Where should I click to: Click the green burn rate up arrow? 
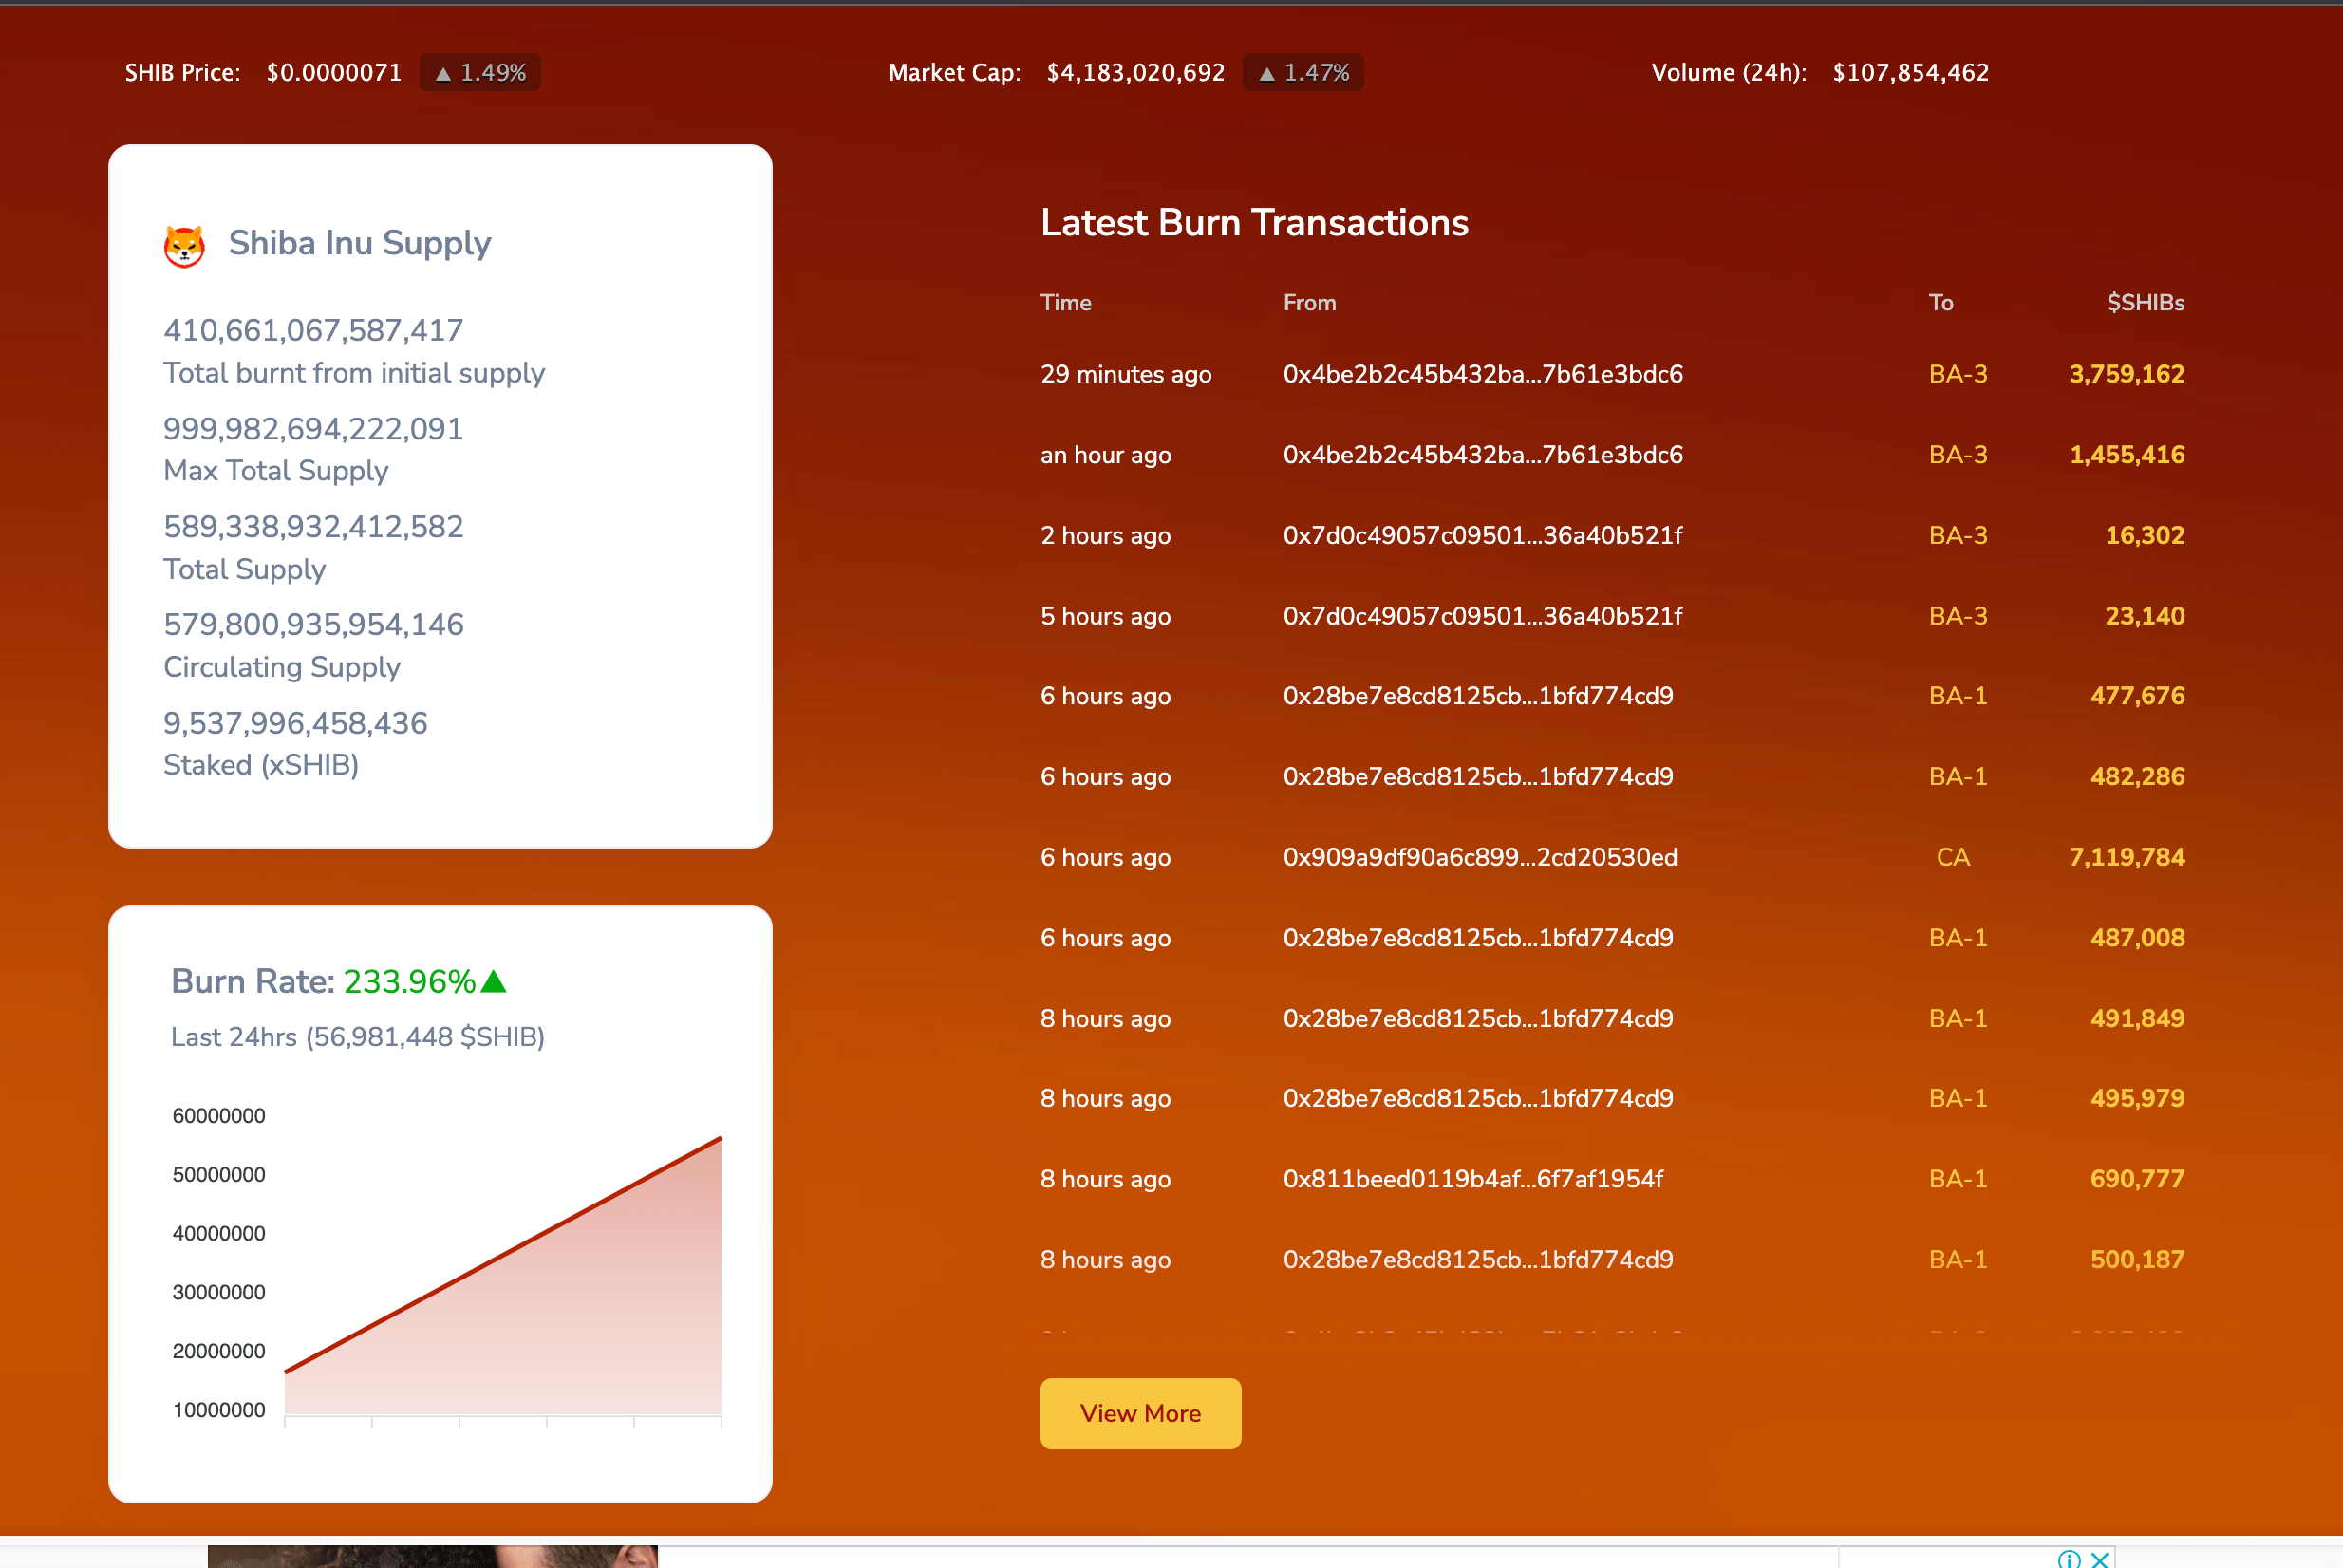[x=494, y=981]
